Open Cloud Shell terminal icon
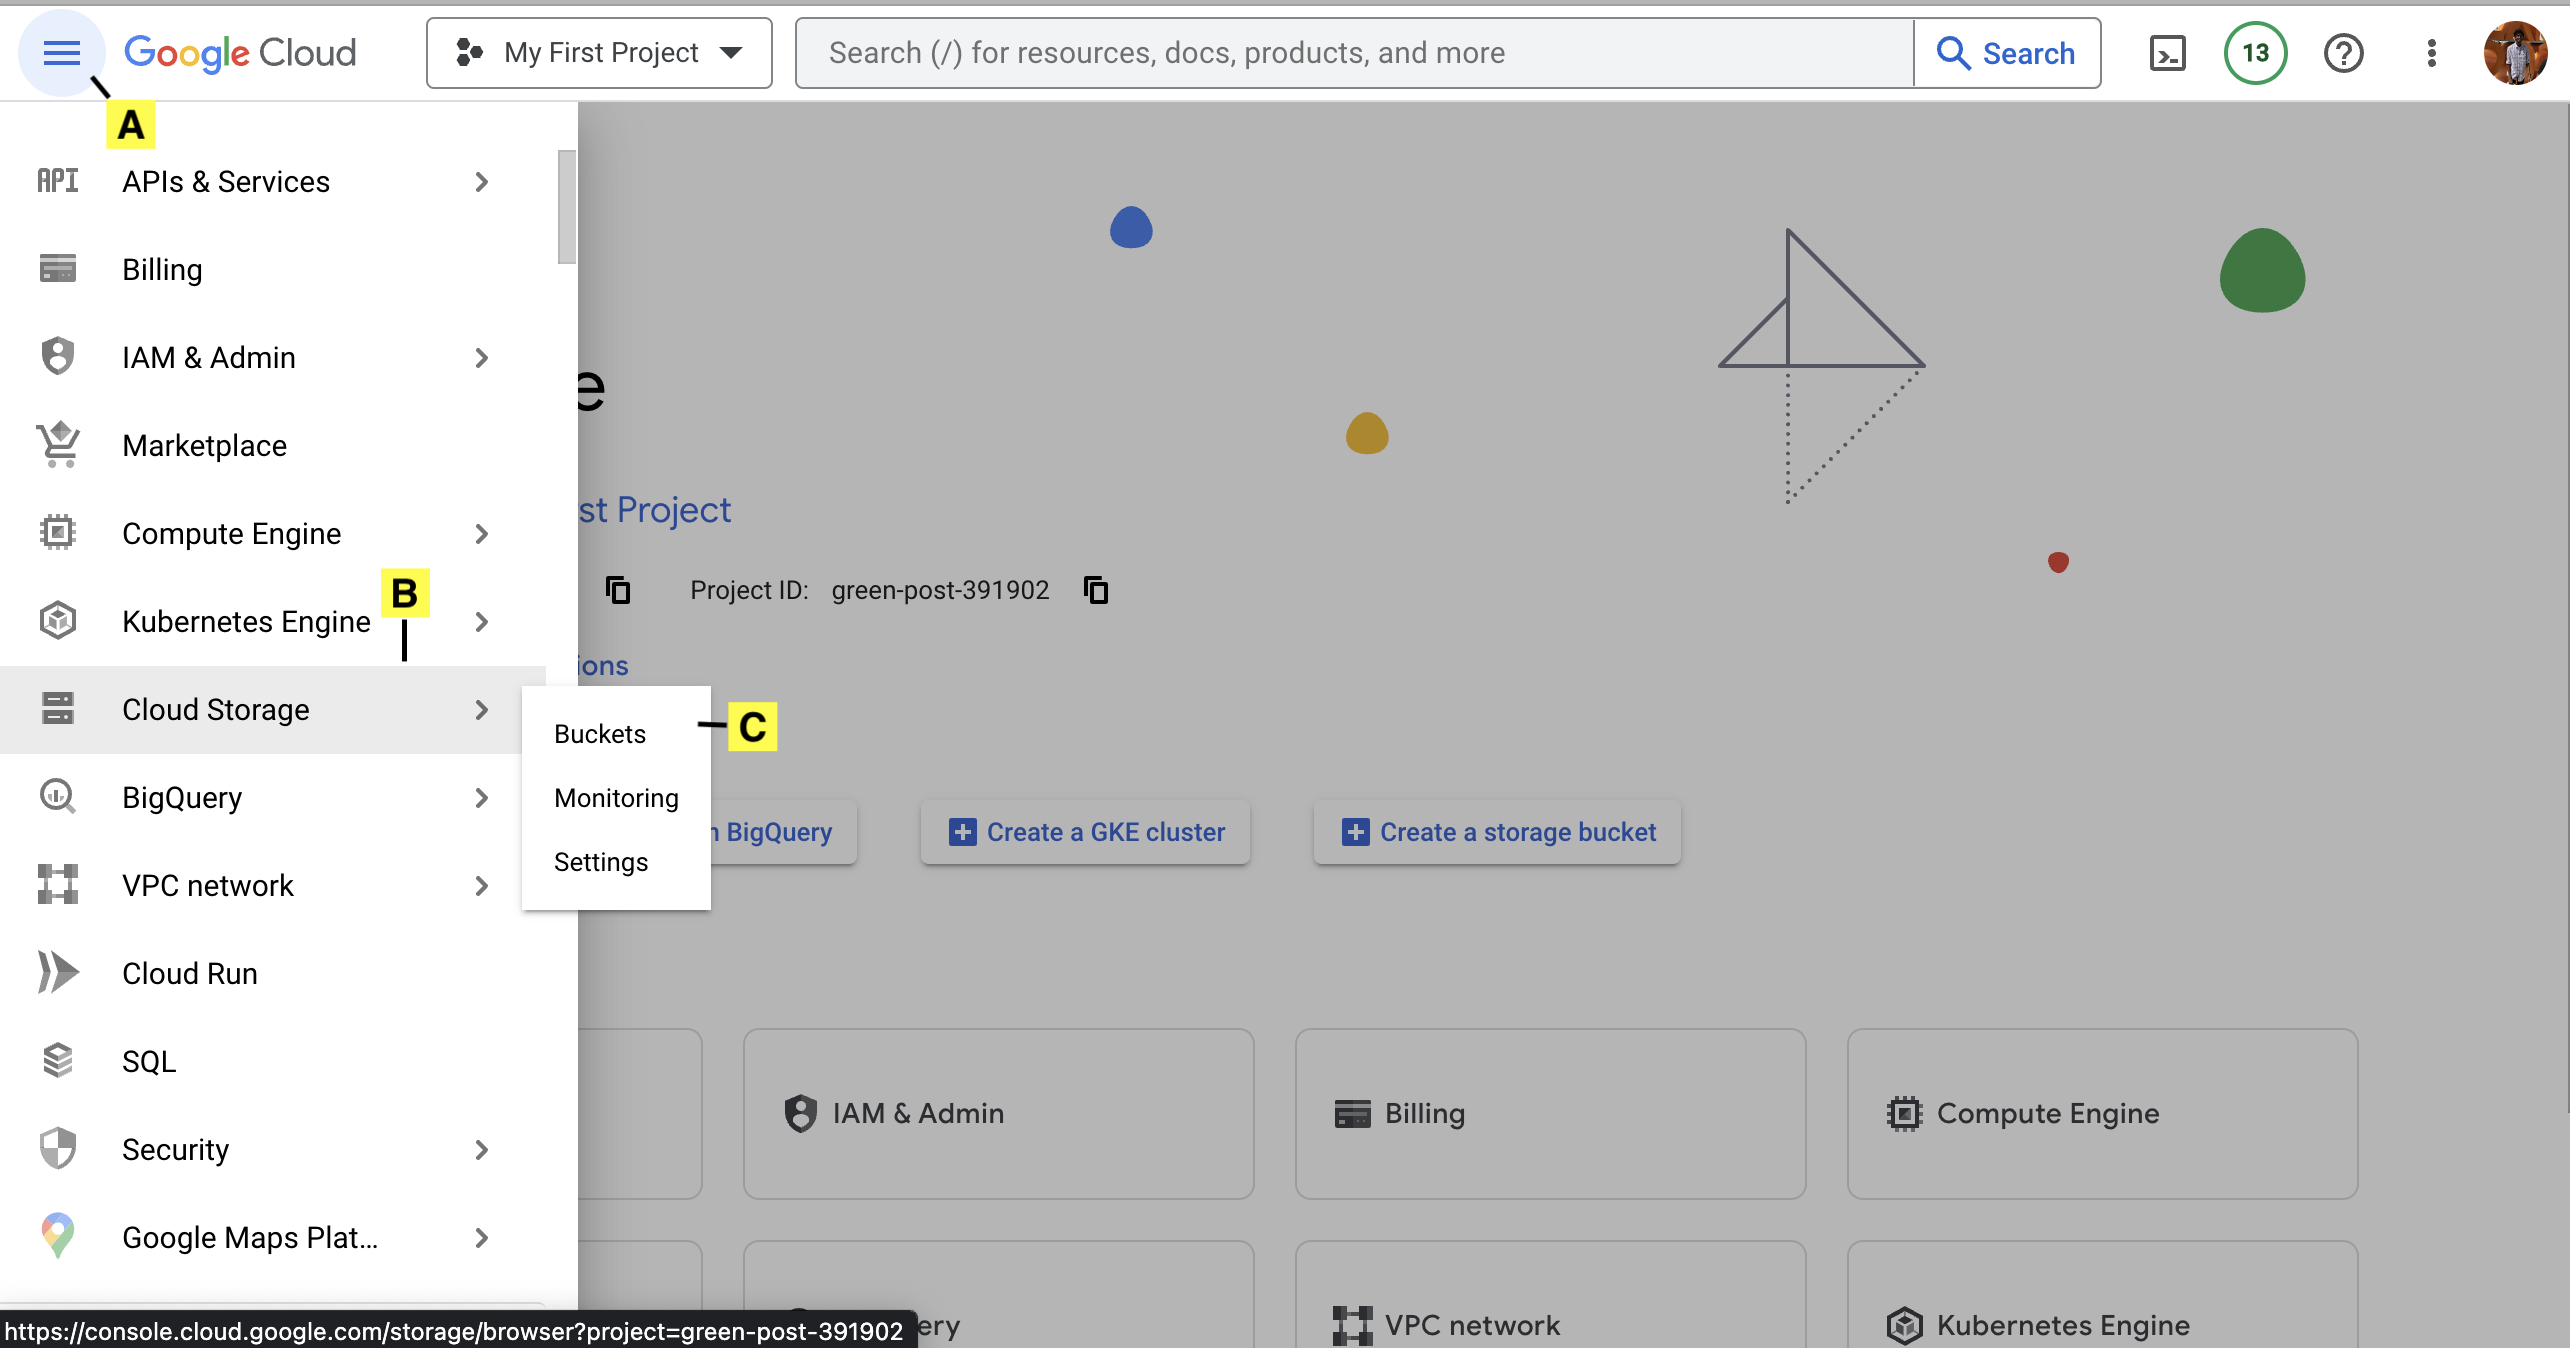Viewport: 2570px width, 1348px height. pyautogui.click(x=2167, y=53)
